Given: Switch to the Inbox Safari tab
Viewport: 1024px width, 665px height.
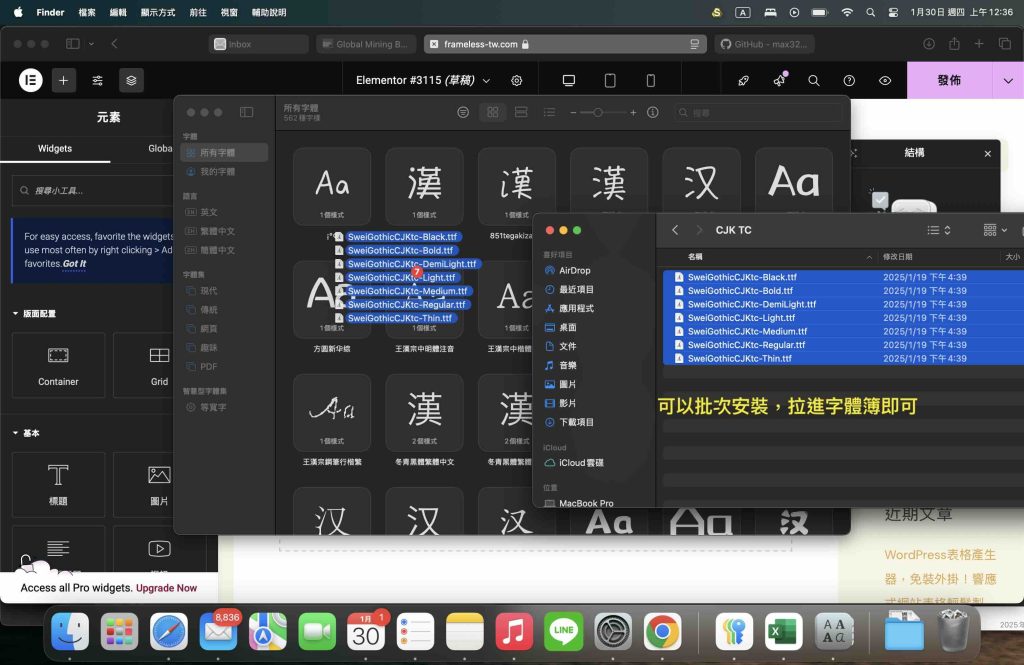Looking at the screenshot, I should [x=259, y=44].
